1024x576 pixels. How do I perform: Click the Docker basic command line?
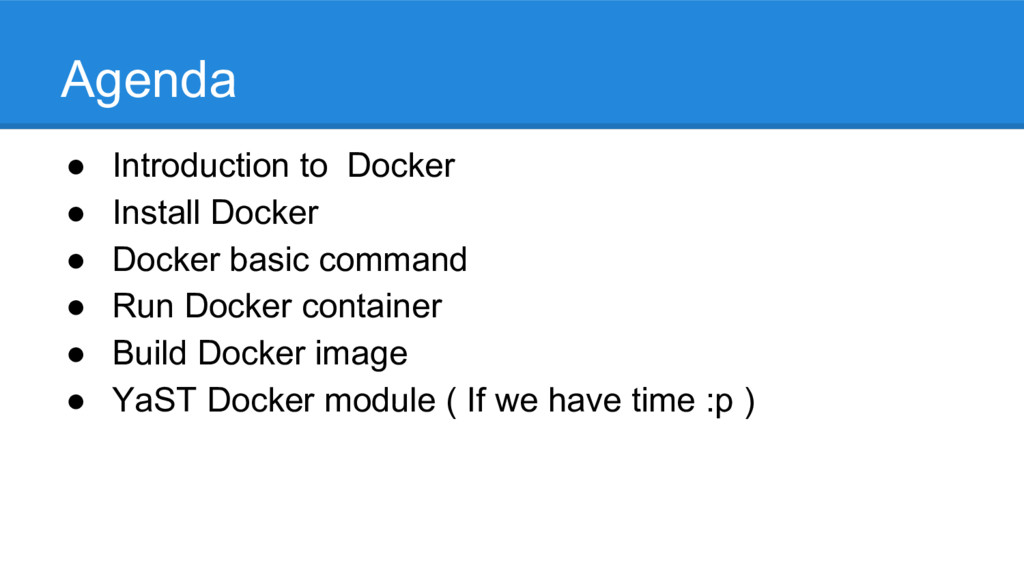coord(290,259)
